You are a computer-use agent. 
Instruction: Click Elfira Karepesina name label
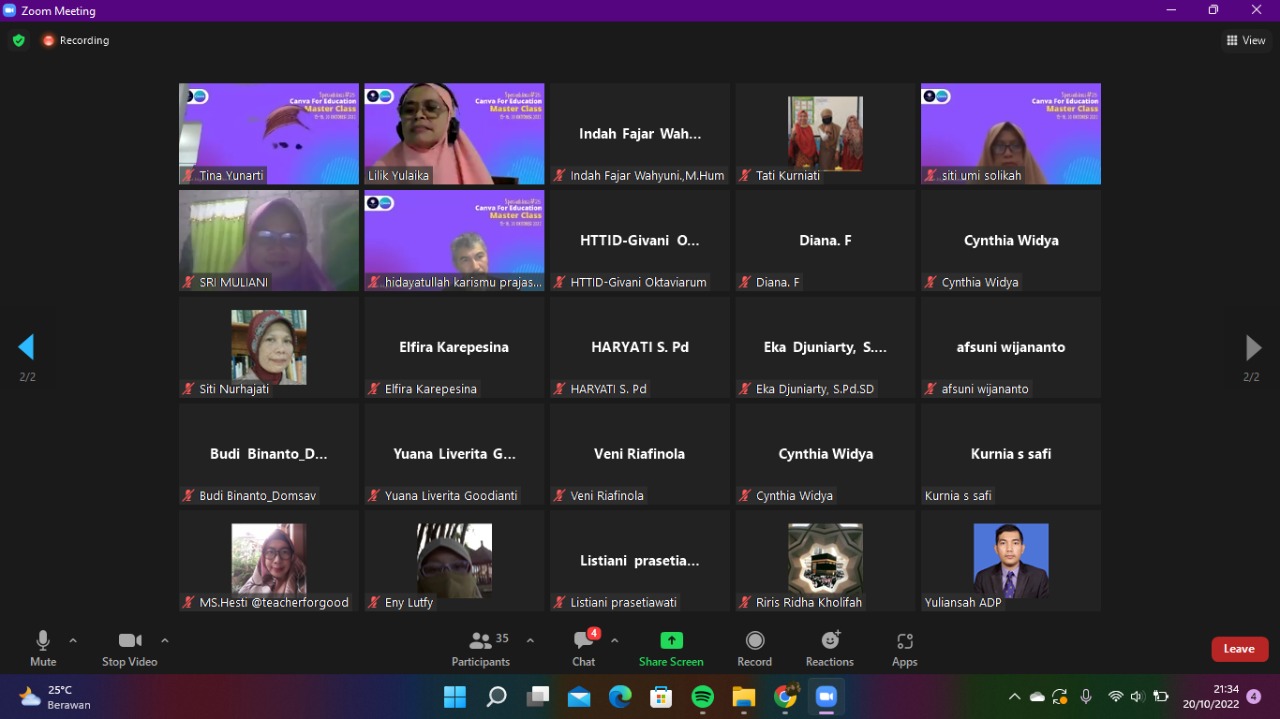431,389
